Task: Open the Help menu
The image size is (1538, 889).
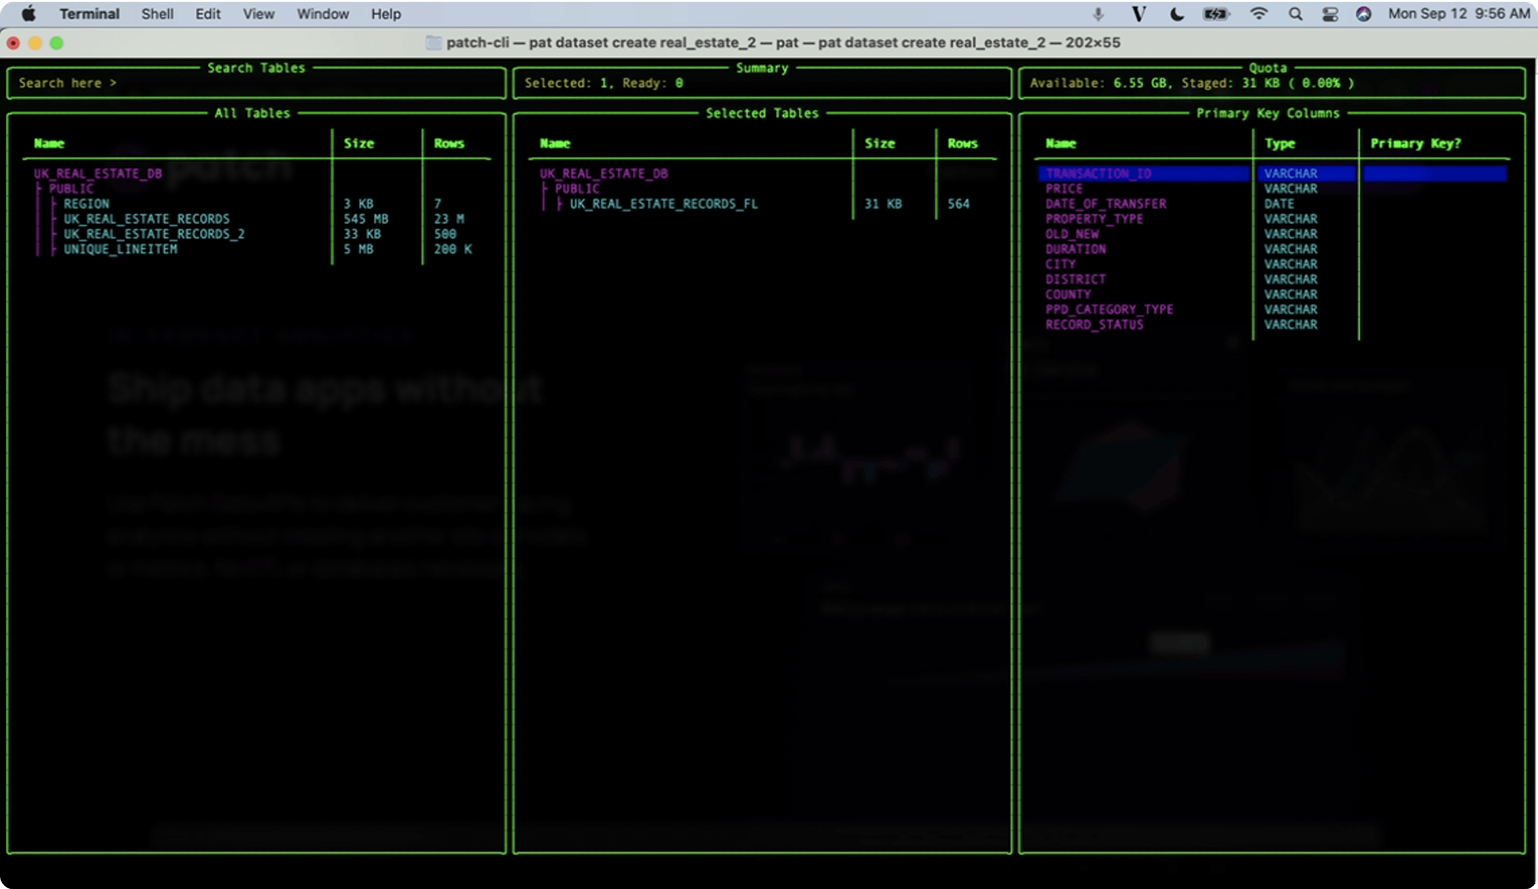Action: (x=386, y=14)
